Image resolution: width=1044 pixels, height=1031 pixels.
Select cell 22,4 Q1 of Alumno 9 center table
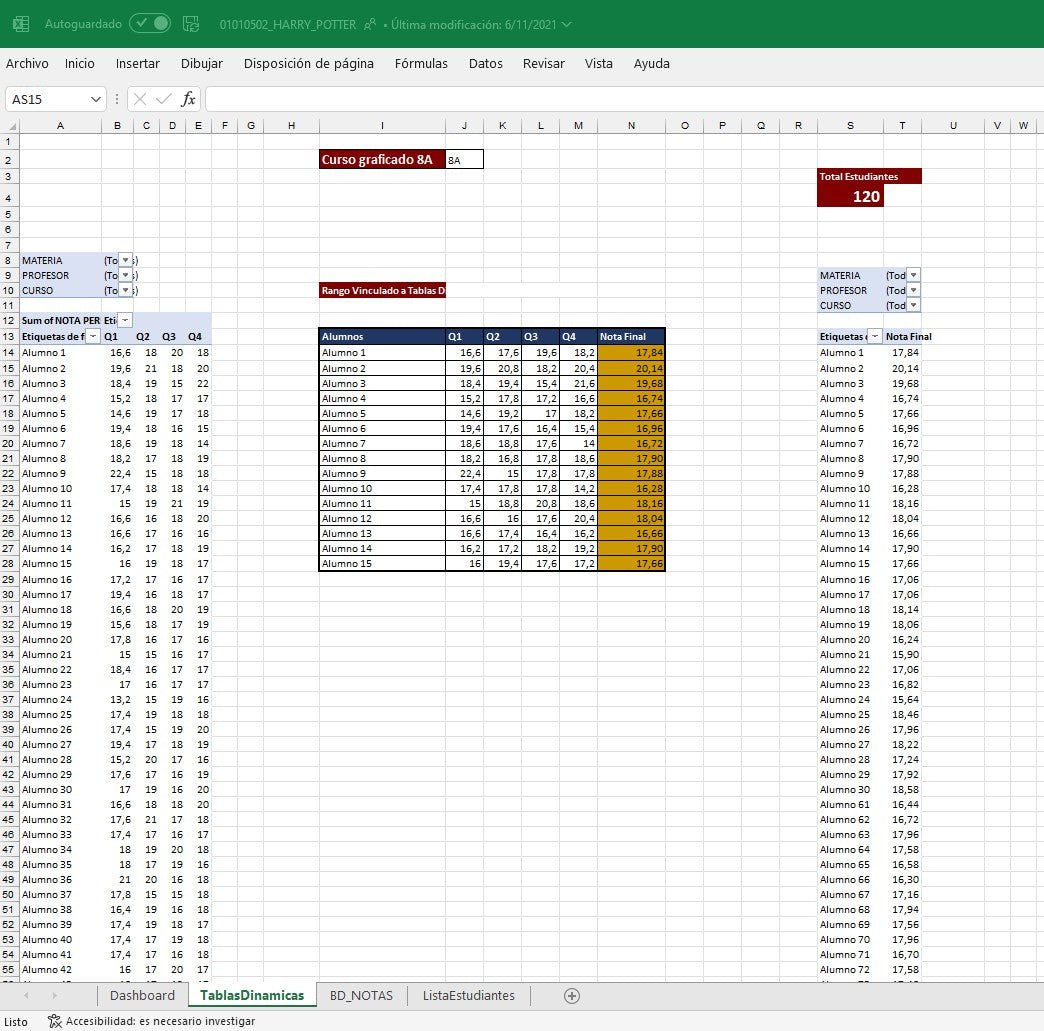464,474
